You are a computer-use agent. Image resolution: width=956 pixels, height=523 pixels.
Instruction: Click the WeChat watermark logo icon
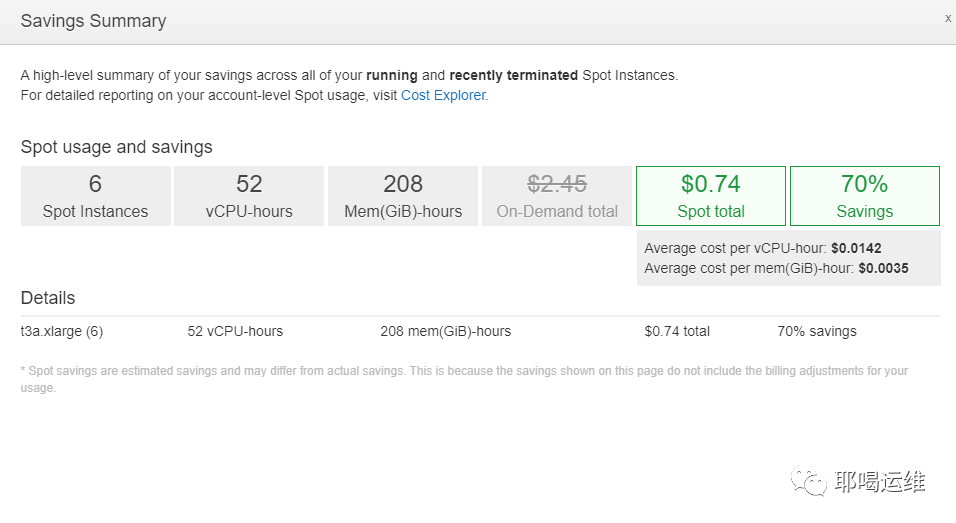[810, 482]
